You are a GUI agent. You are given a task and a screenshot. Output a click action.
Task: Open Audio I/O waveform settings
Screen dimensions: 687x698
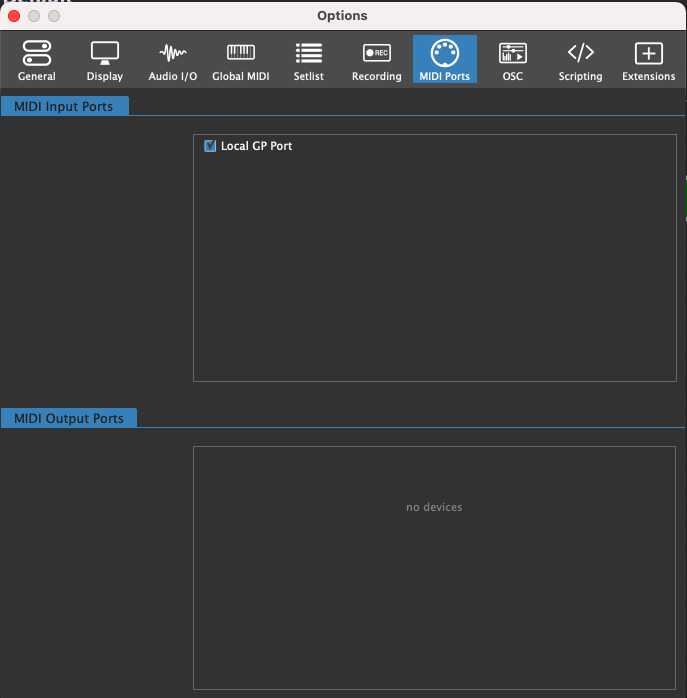tap(173, 60)
